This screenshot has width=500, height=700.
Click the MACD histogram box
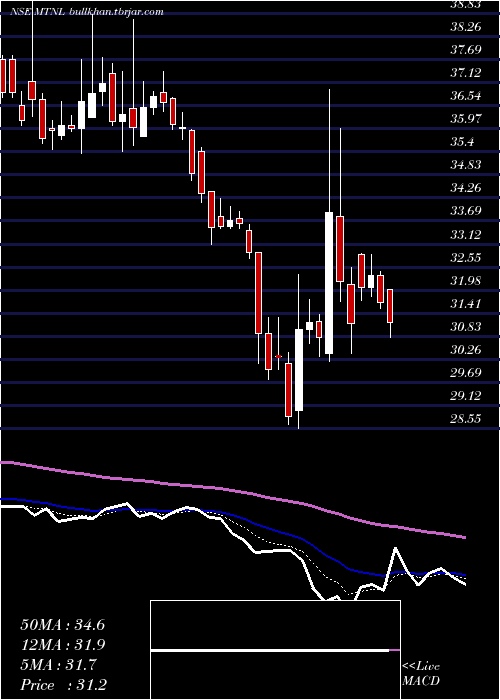tap(275, 650)
